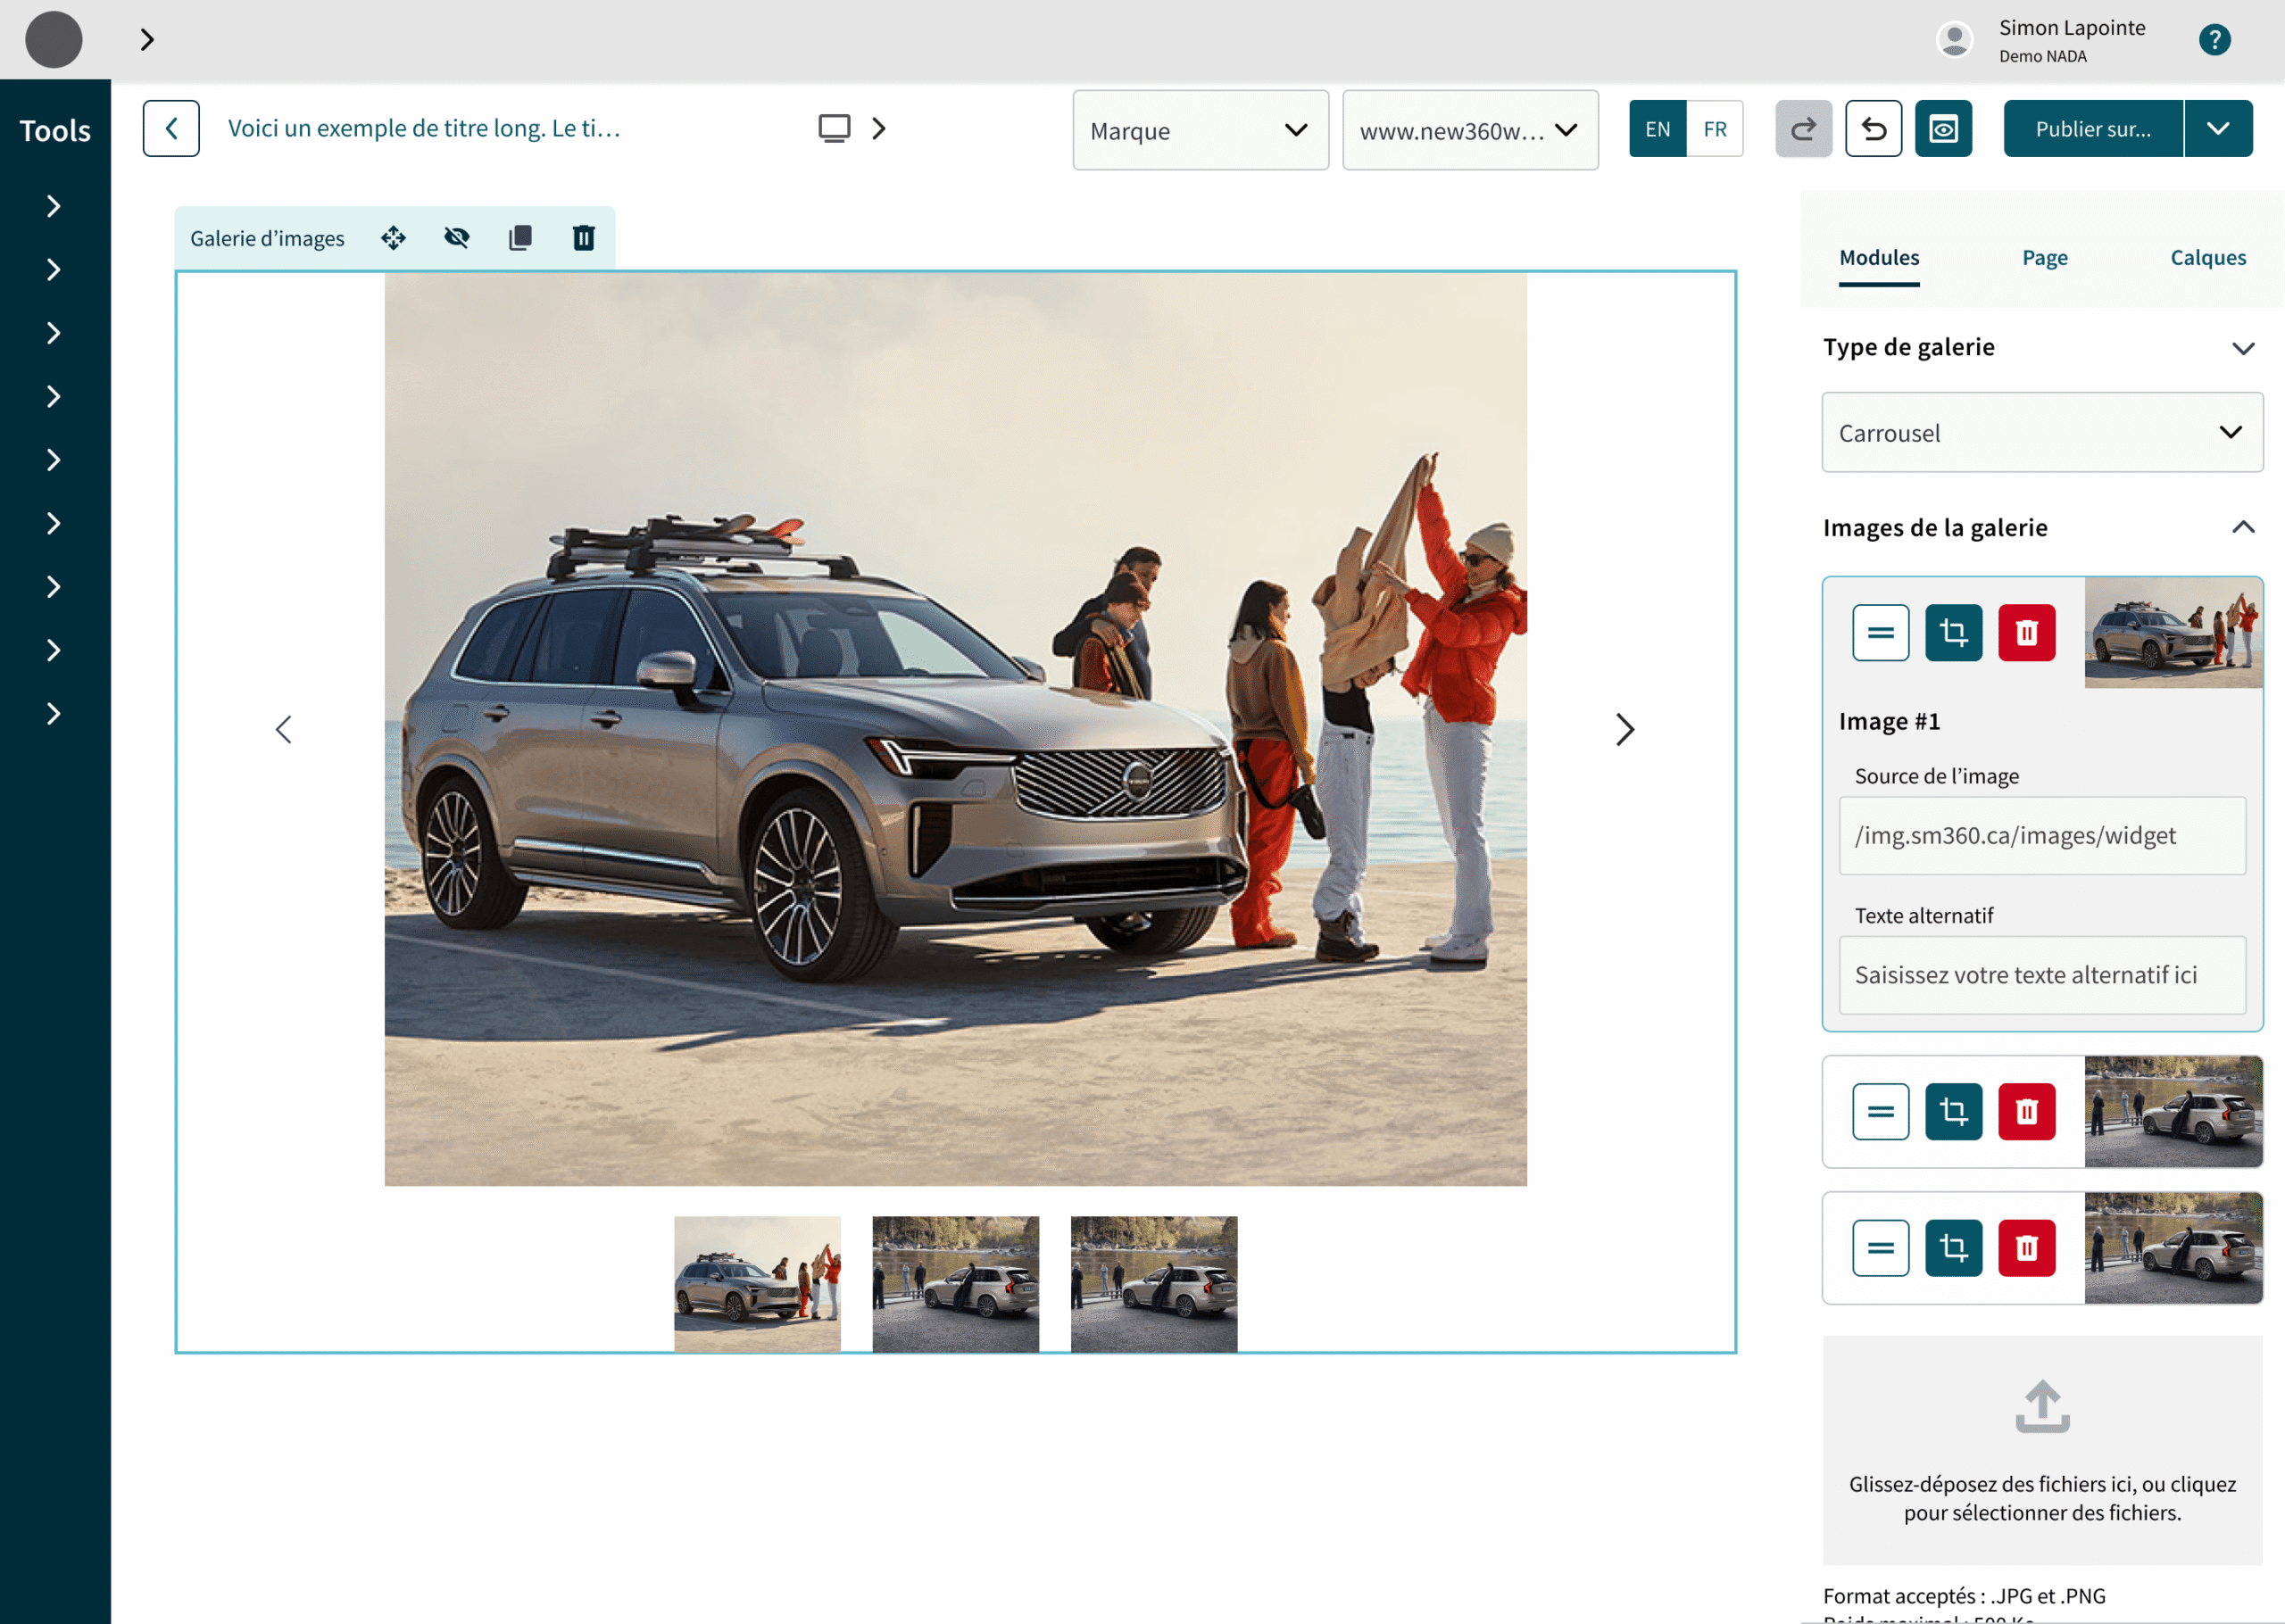The height and width of the screenshot is (1624, 2285).
Task: Switch to the Calques tab
Action: [x=2207, y=257]
